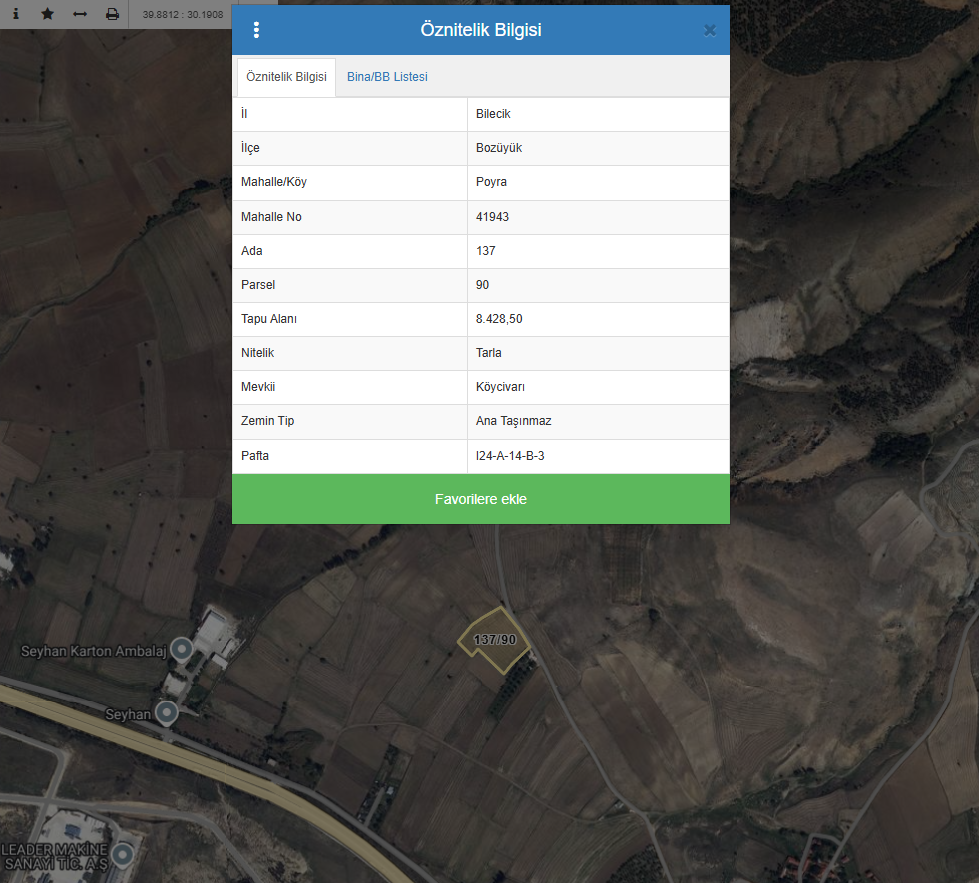This screenshot has height=883, width=979.
Task: Click the 137/90 parcel label
Action: point(494,639)
